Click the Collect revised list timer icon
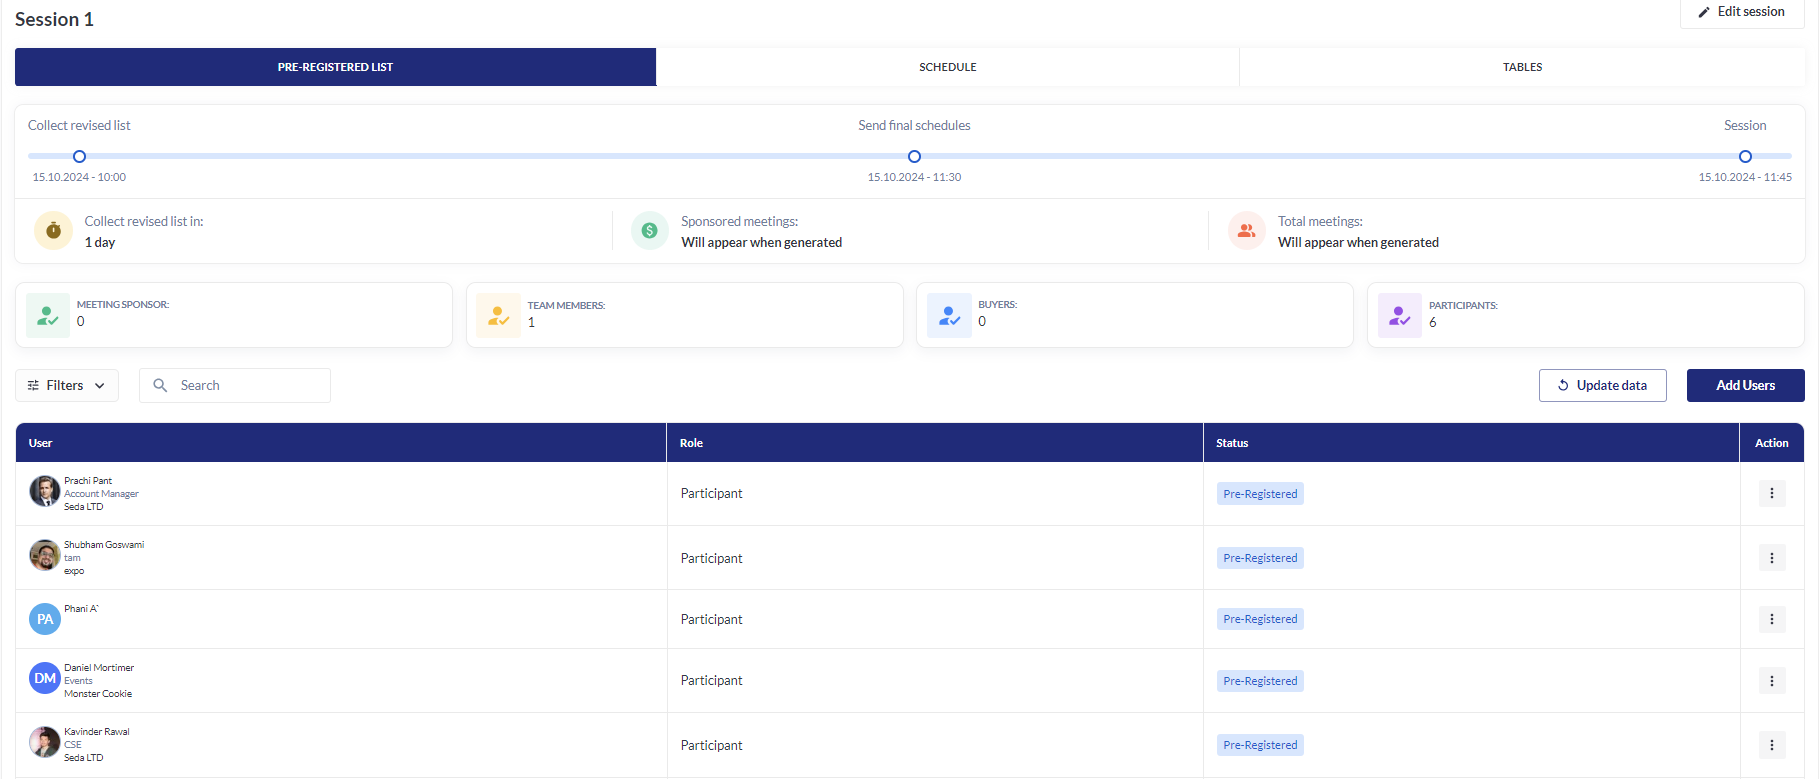Screen dimensions: 1819x779 pos(53,231)
